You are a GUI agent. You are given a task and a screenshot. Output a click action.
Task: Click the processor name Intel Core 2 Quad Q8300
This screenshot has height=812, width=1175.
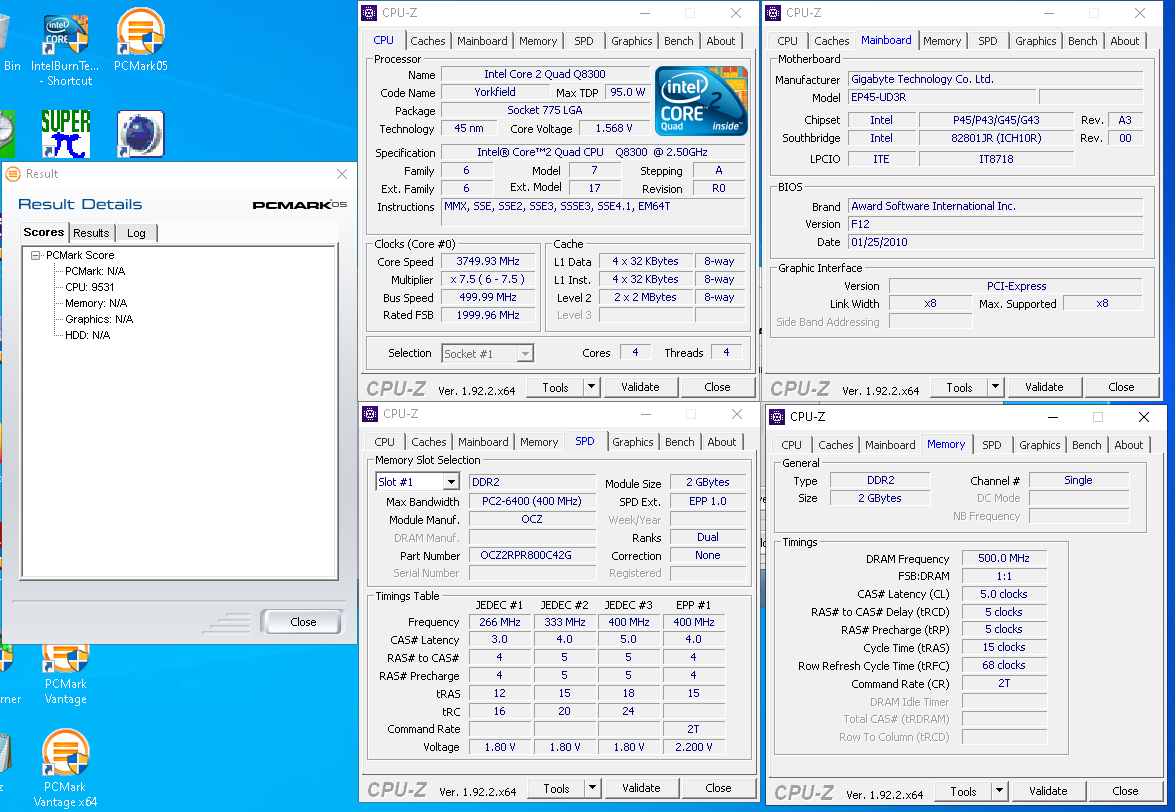[x=545, y=74]
